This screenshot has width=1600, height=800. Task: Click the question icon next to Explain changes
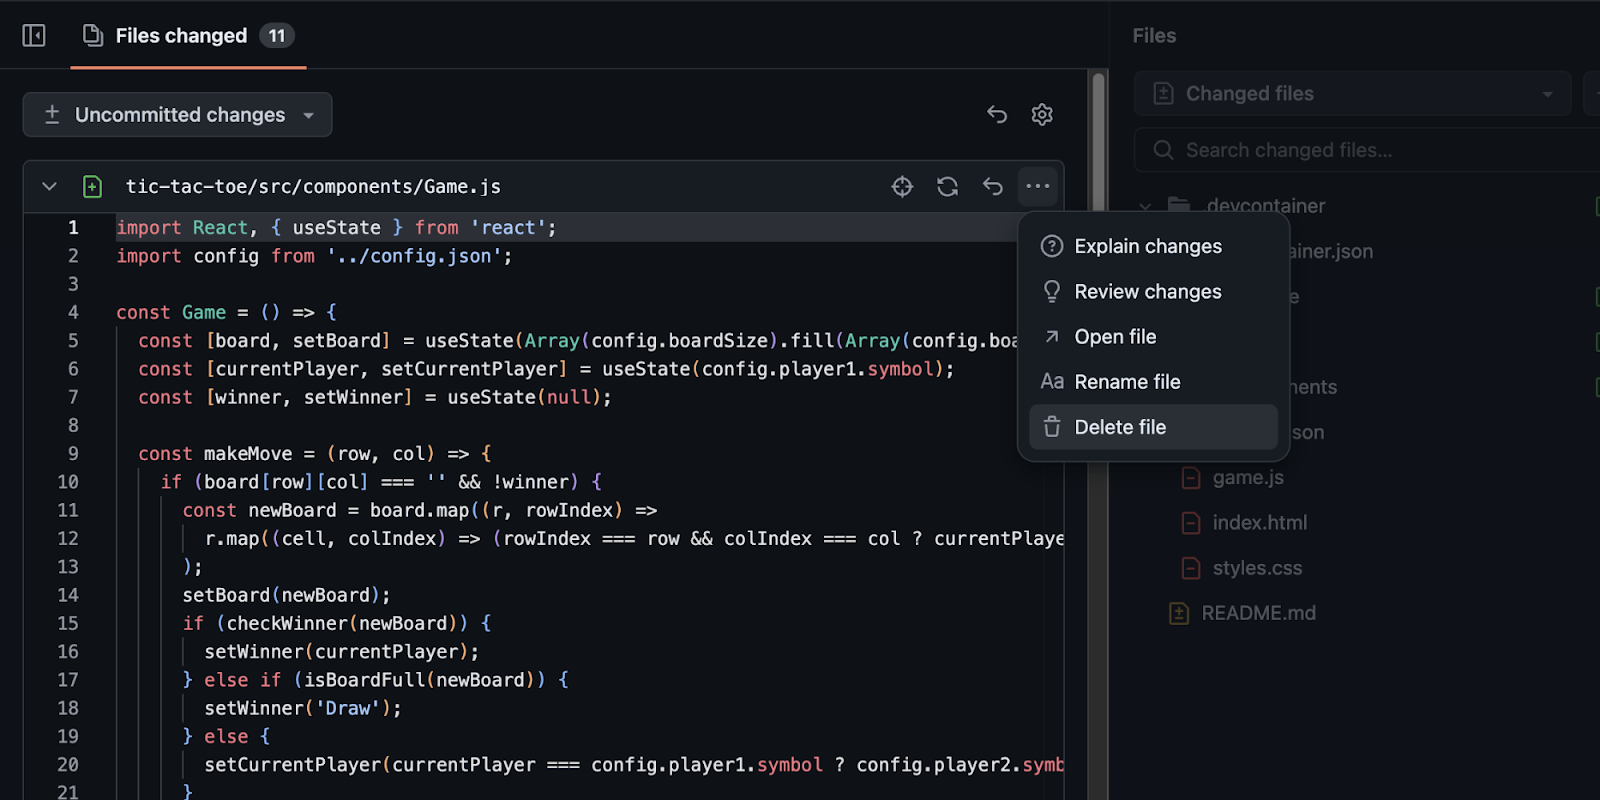coord(1052,246)
